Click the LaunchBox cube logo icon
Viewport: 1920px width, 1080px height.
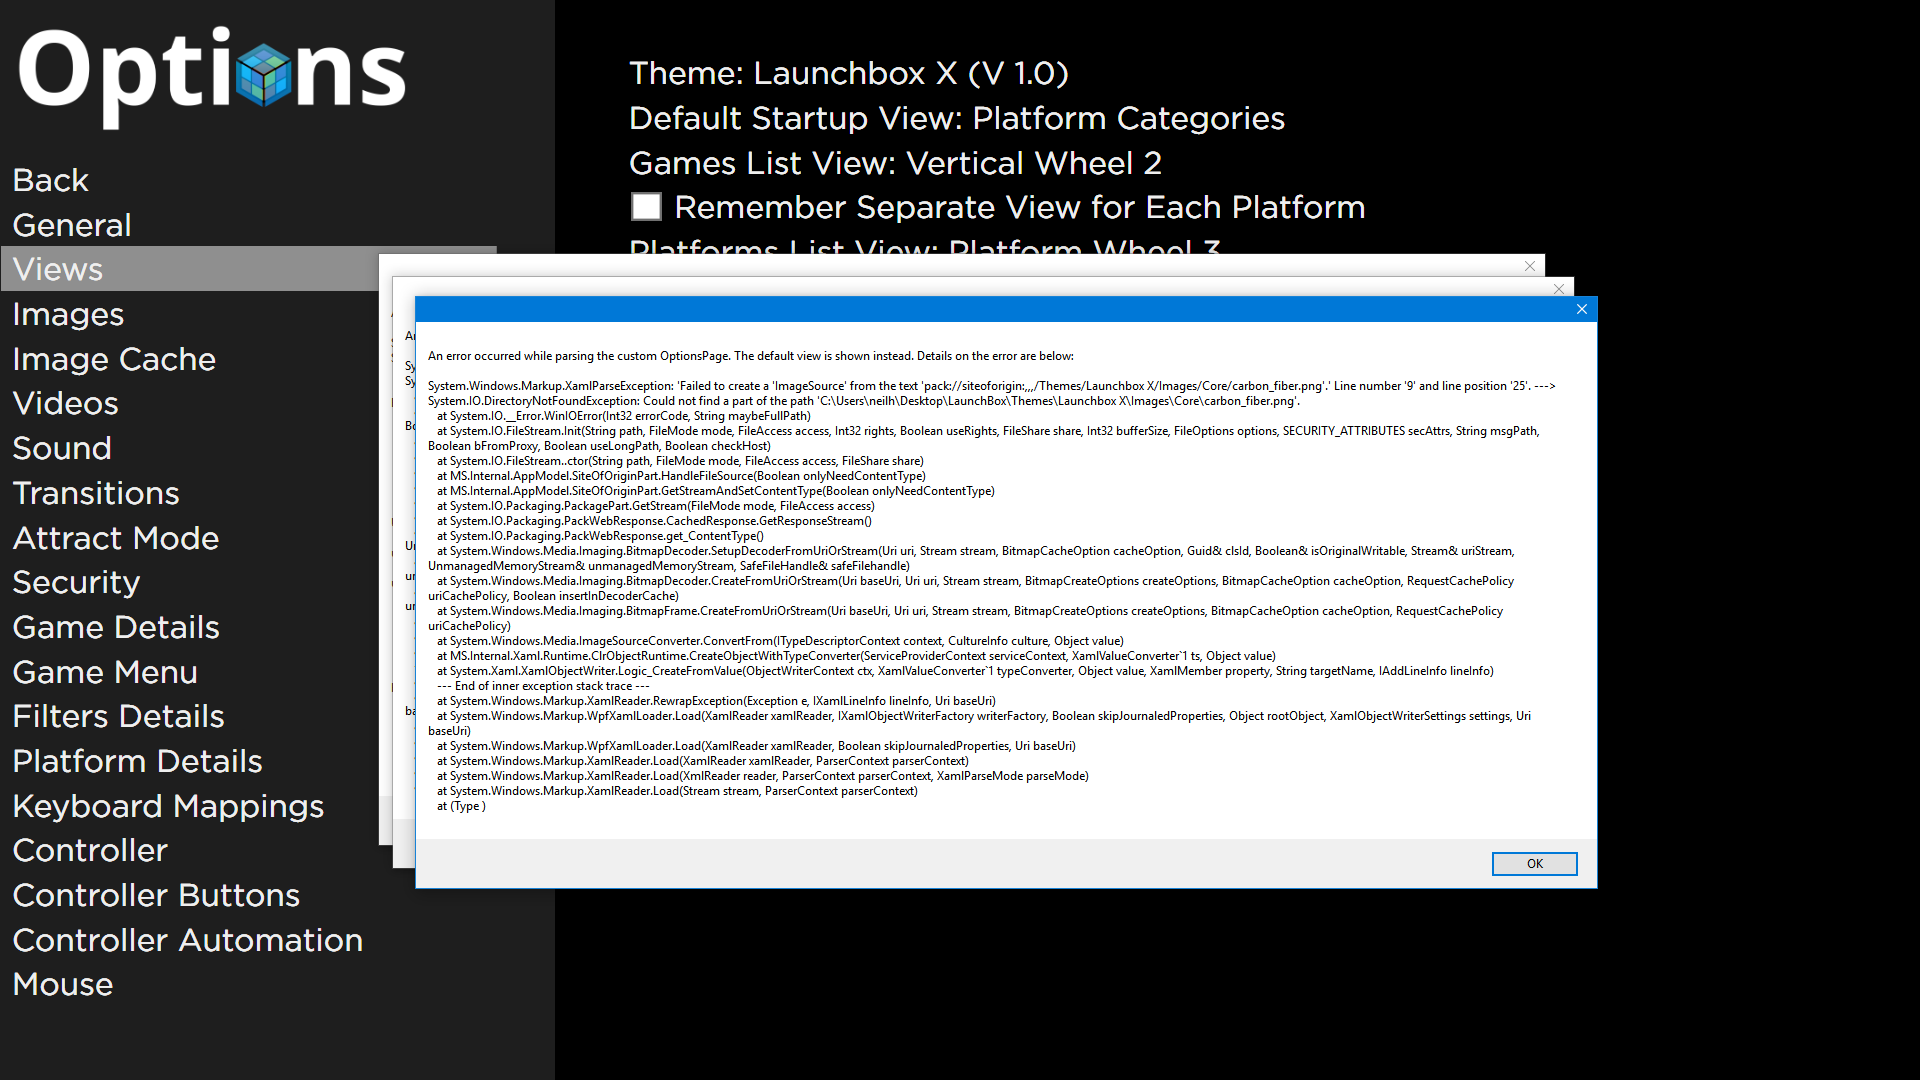[x=264, y=74]
